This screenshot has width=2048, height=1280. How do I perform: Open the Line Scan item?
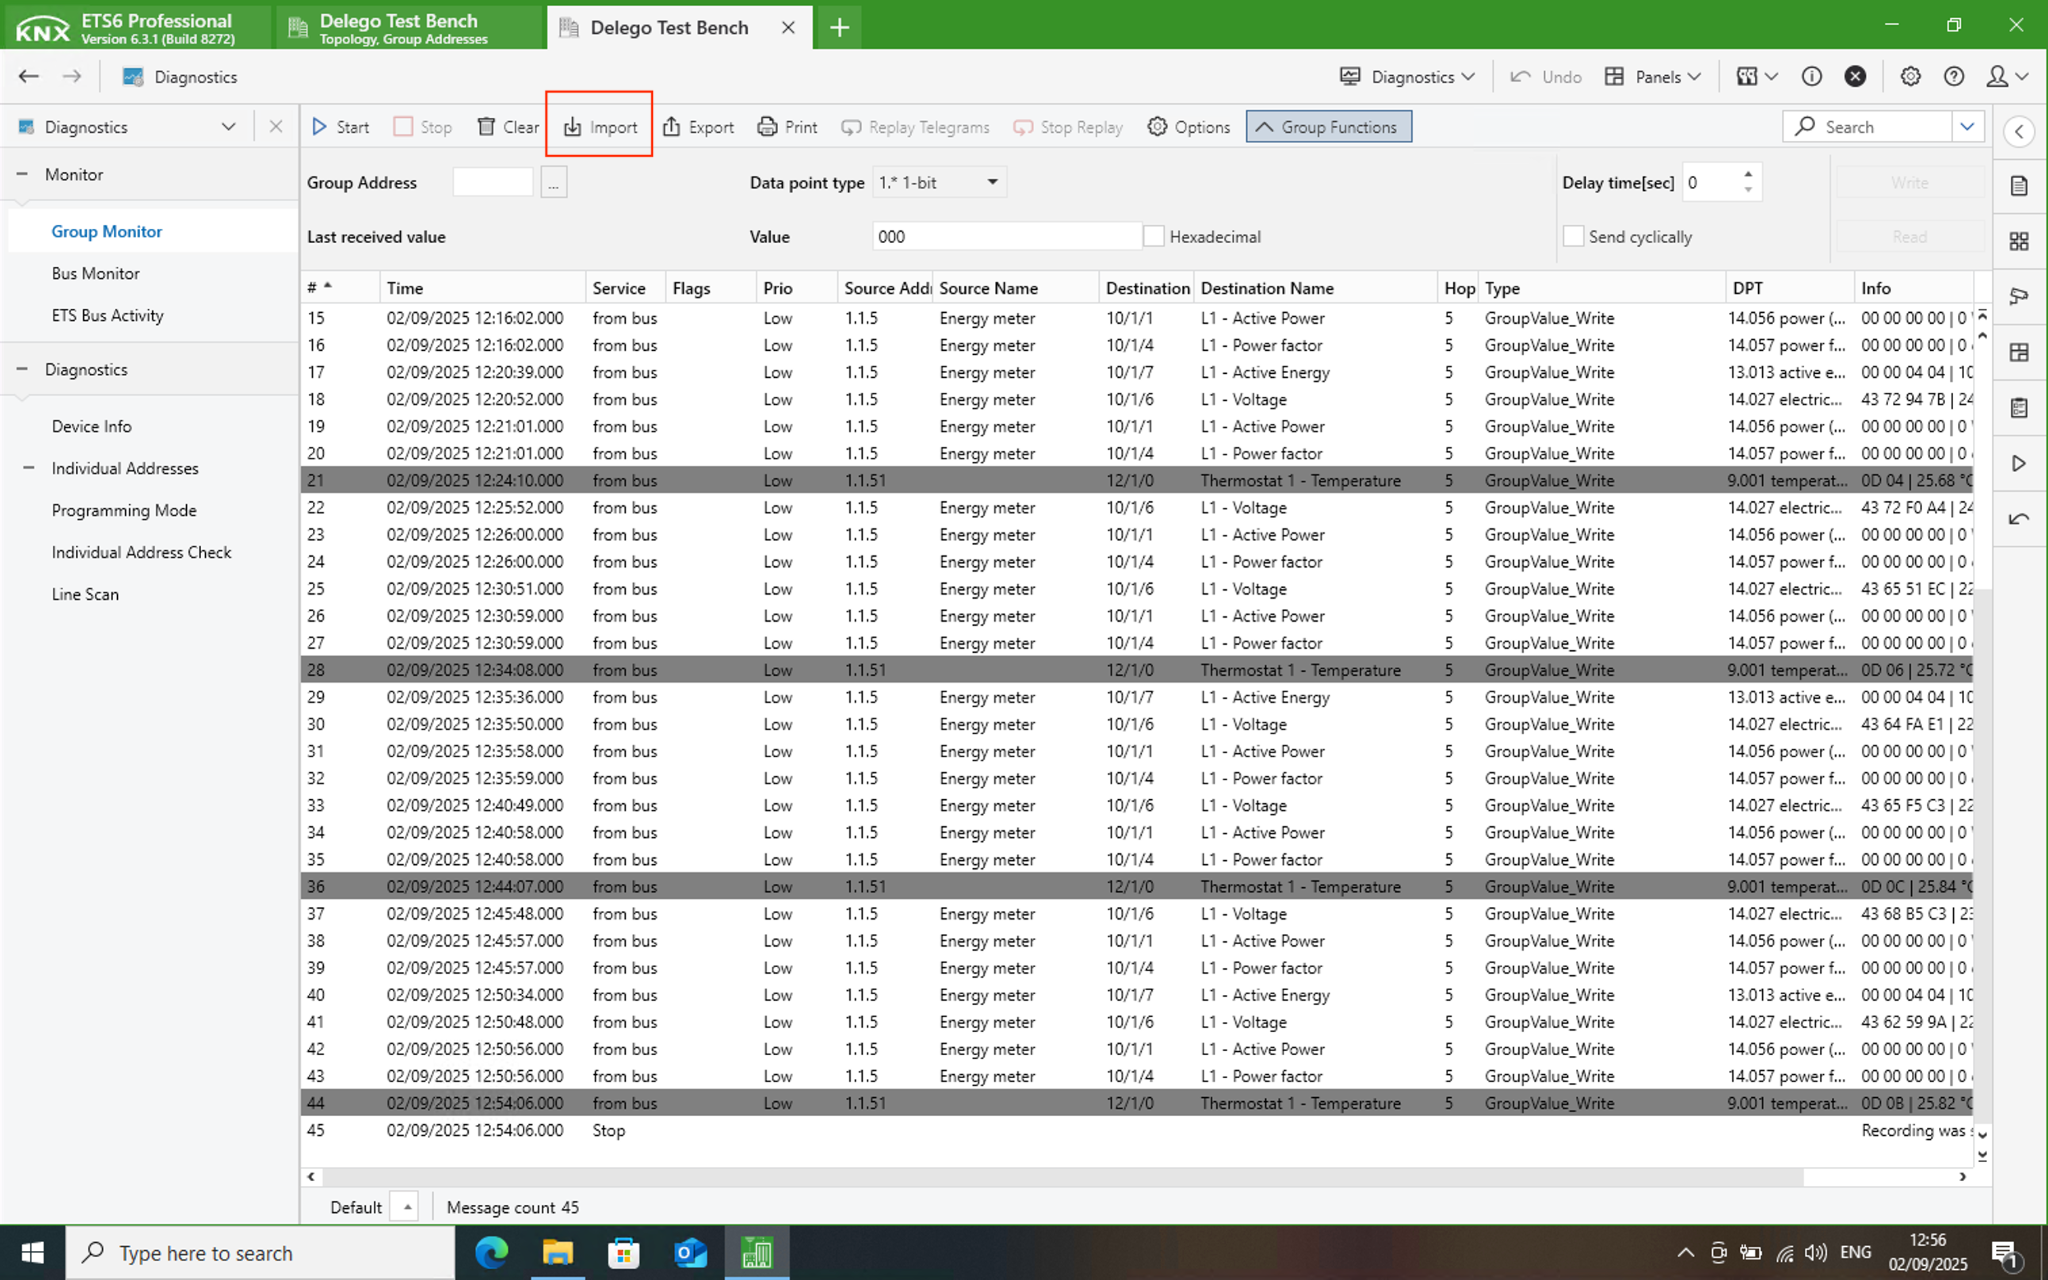pos(85,594)
